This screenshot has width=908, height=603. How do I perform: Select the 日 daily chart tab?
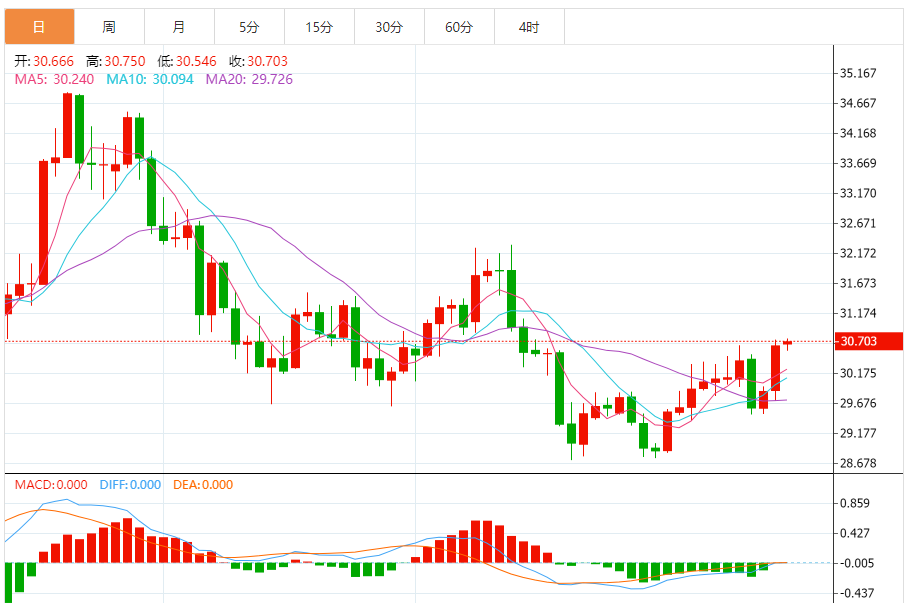(x=39, y=27)
